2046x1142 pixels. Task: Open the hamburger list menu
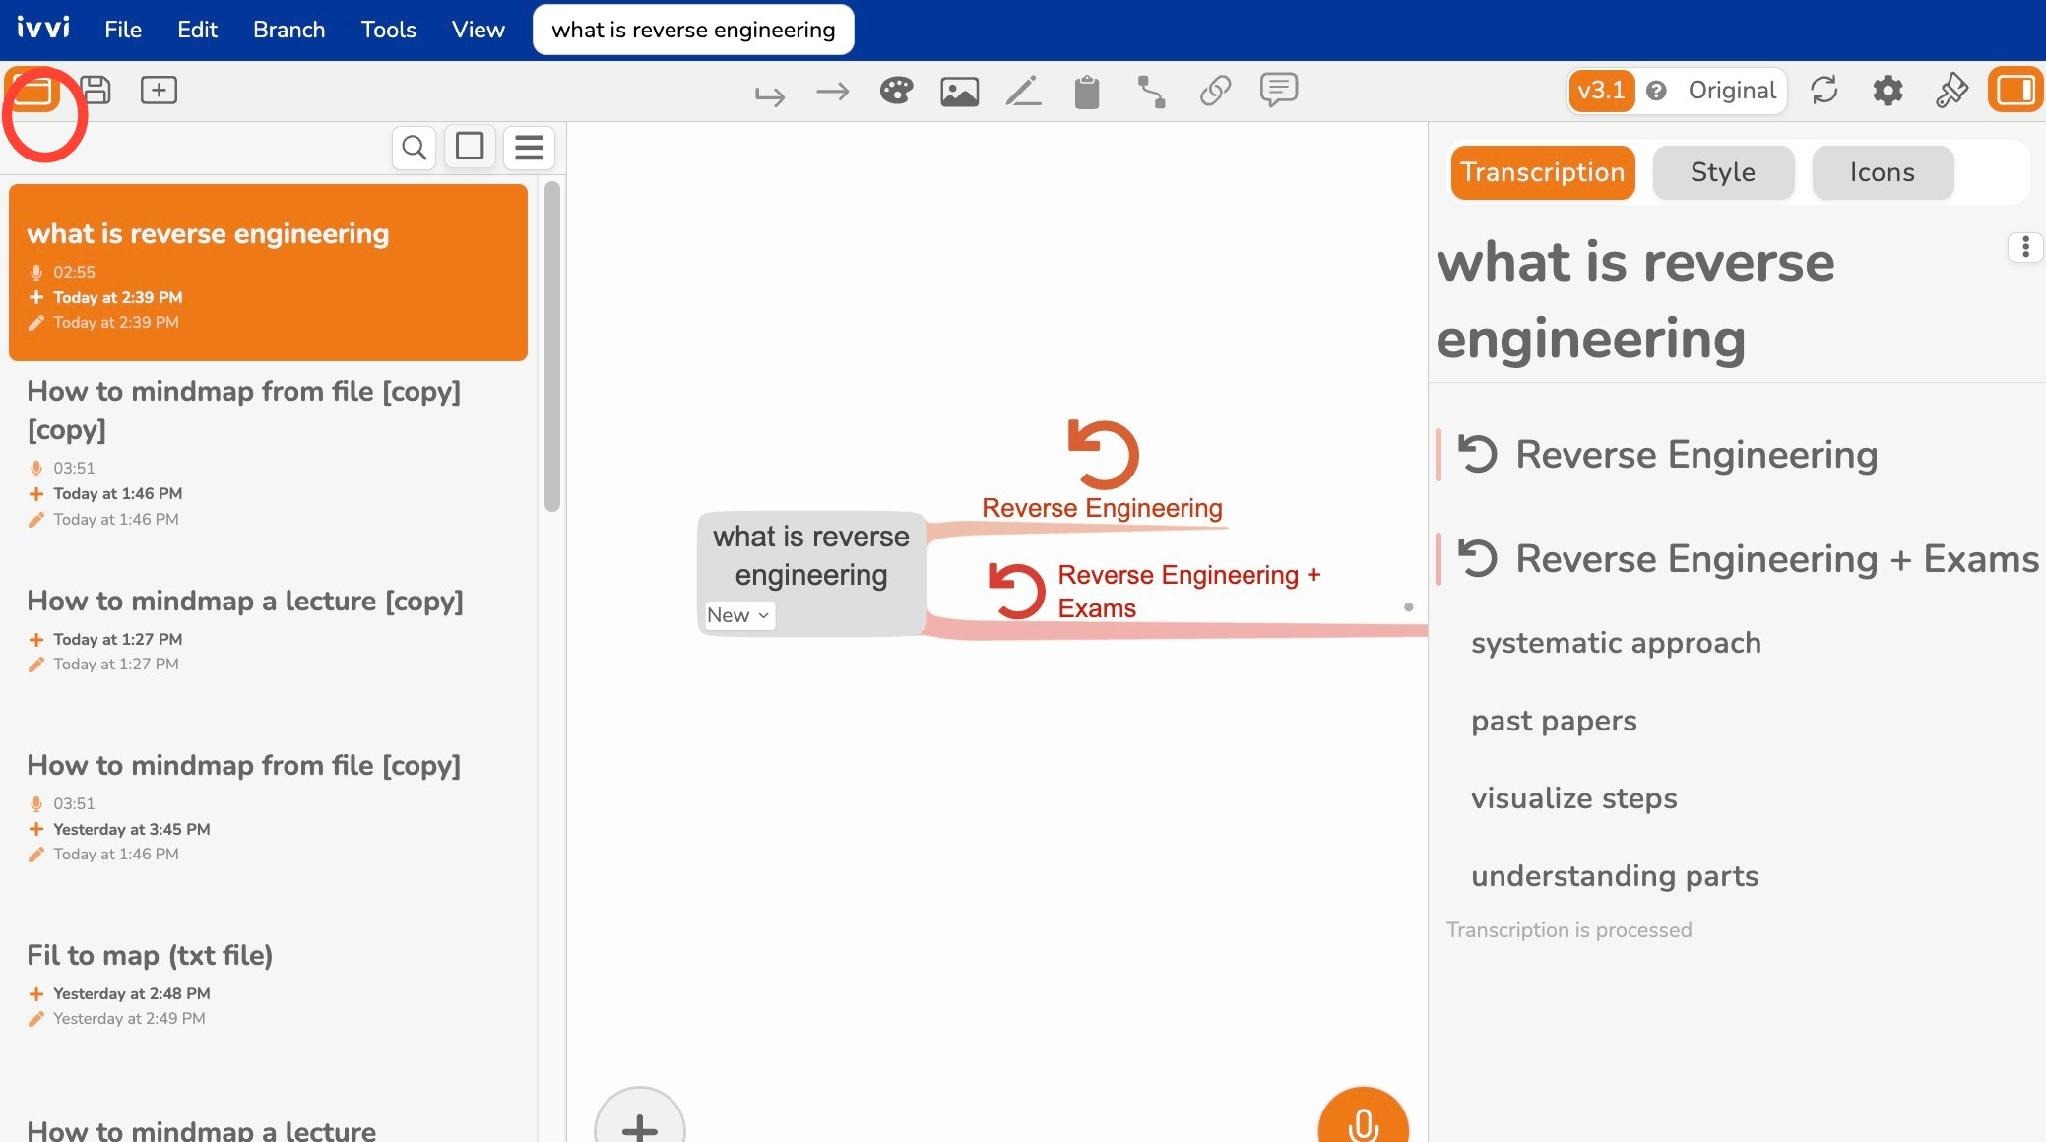pyautogui.click(x=529, y=147)
